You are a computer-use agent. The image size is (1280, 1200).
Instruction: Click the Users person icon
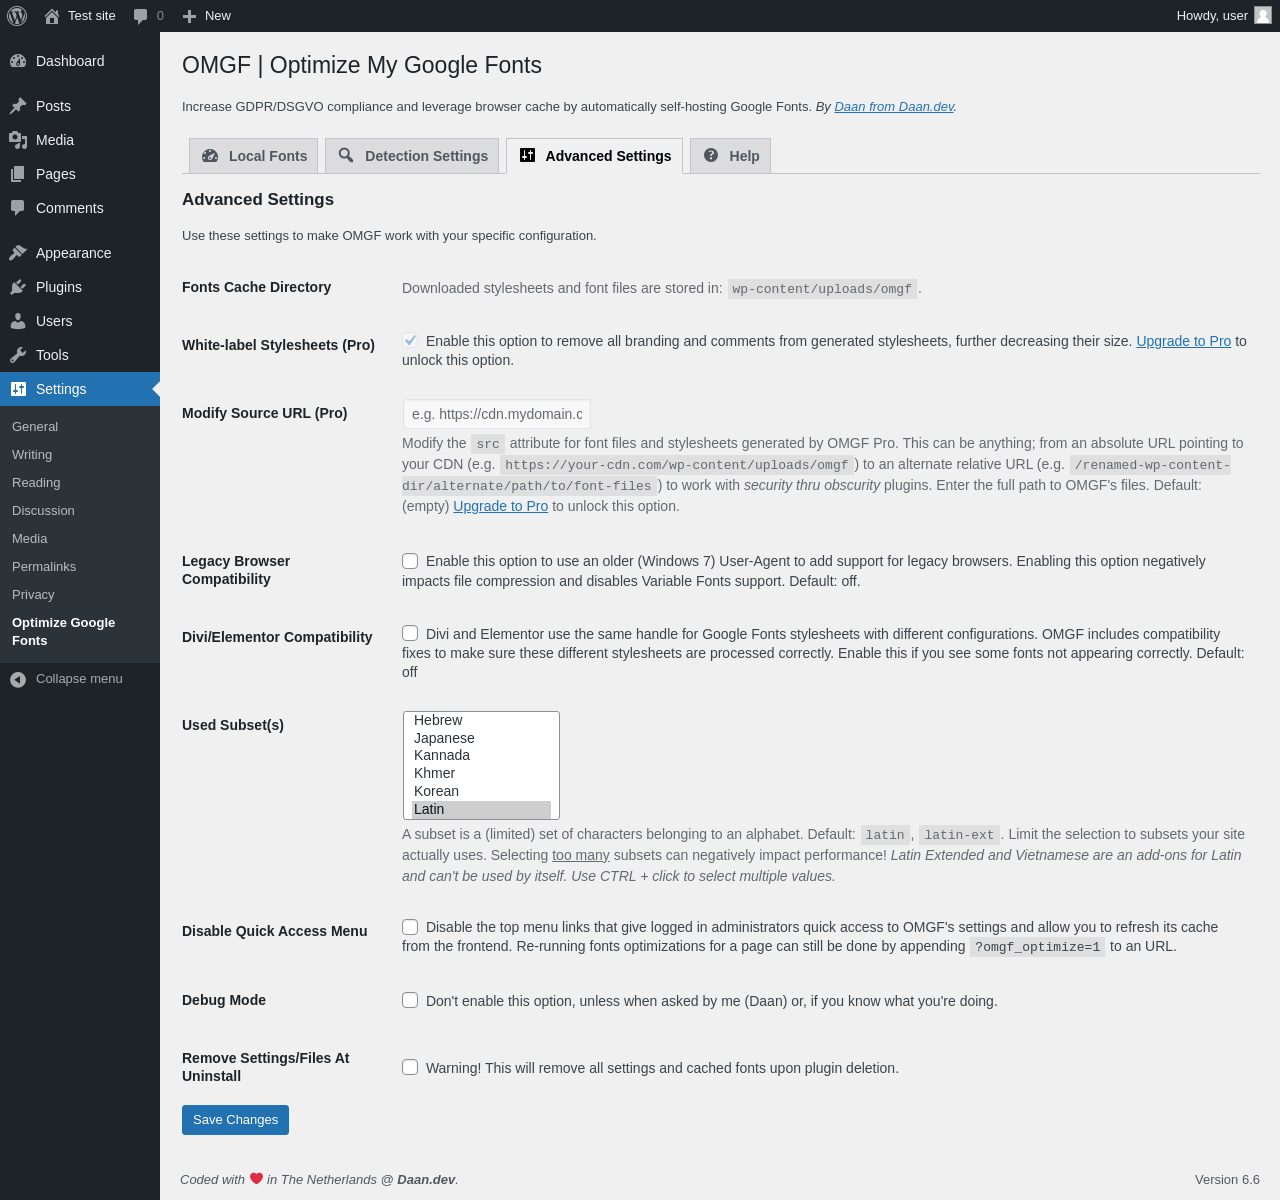(x=18, y=321)
